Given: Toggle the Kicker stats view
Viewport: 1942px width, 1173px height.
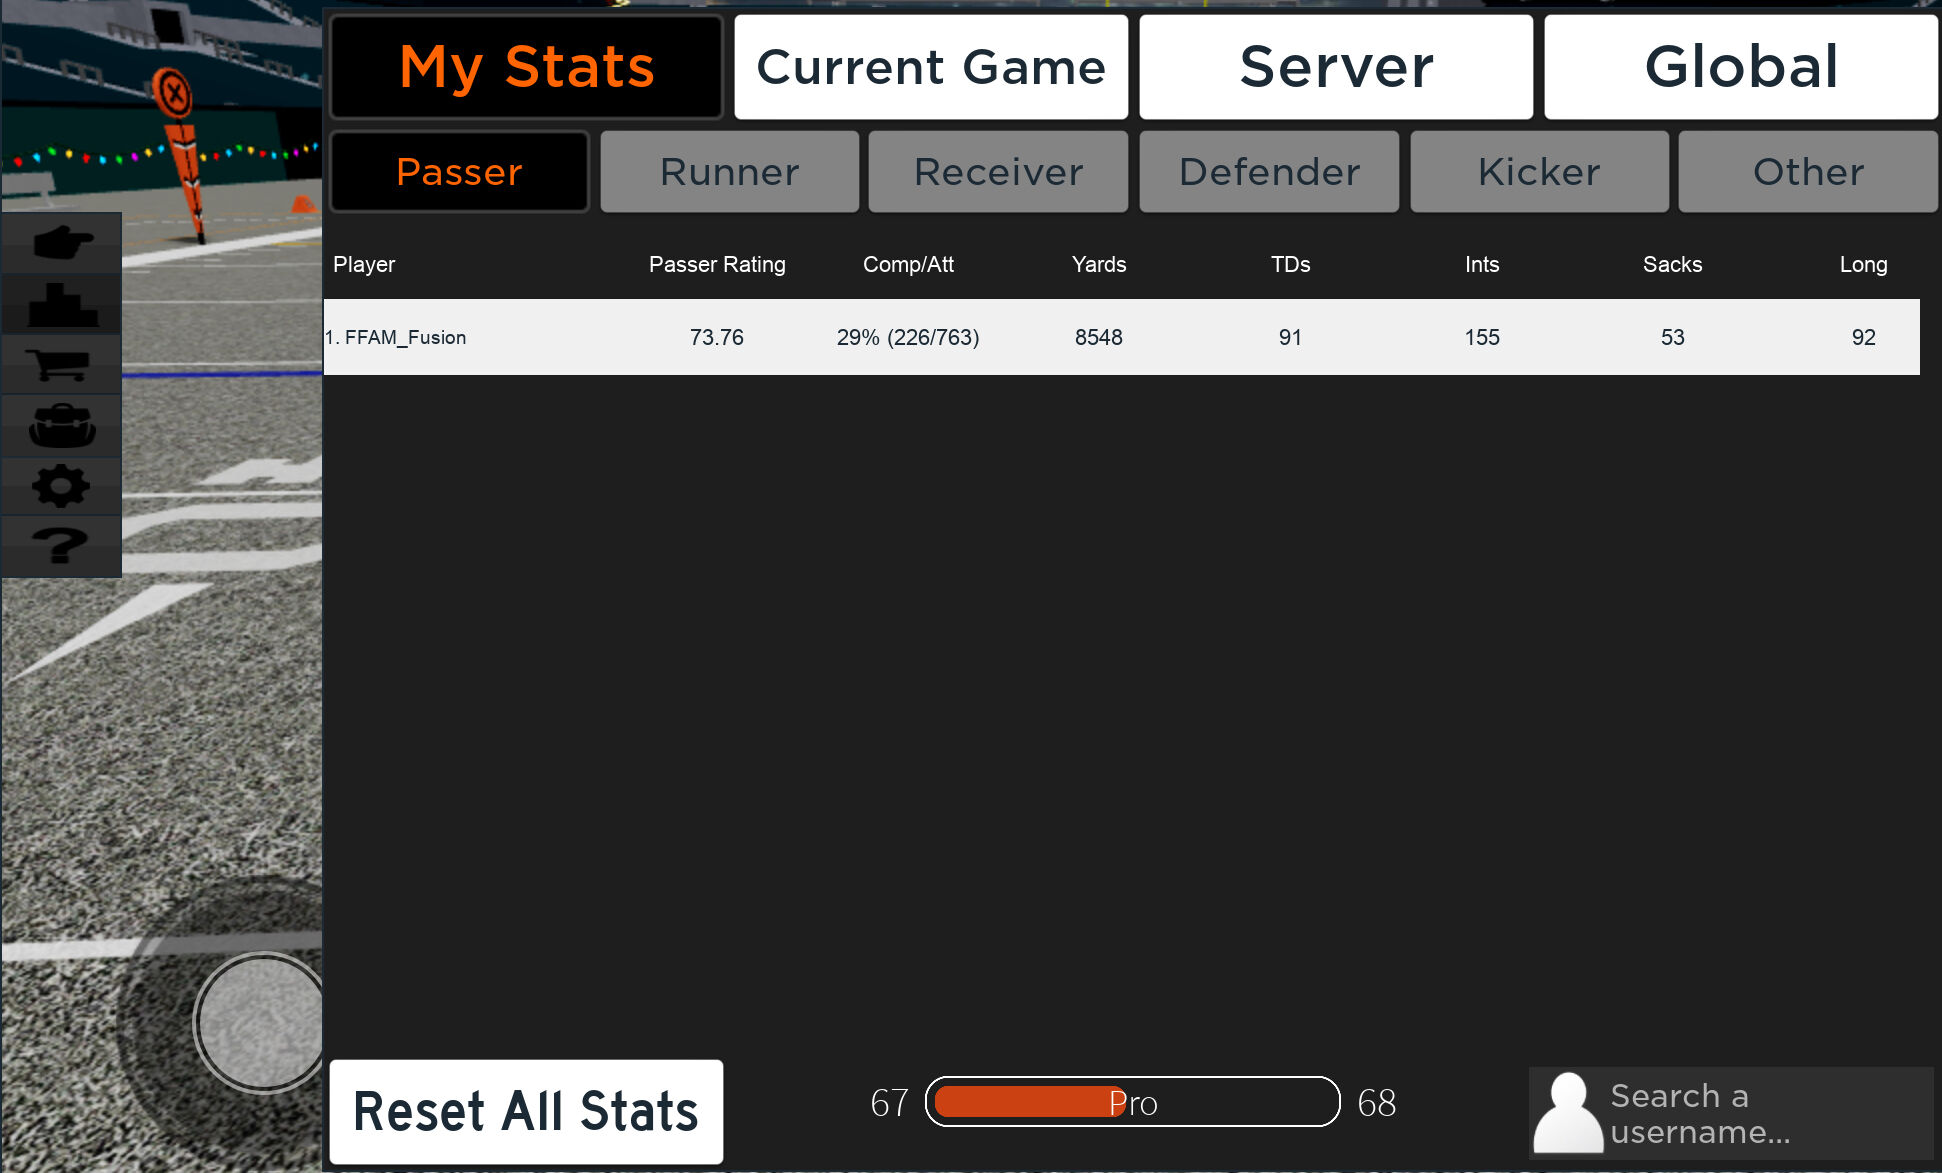Looking at the screenshot, I should pyautogui.click(x=1537, y=171).
